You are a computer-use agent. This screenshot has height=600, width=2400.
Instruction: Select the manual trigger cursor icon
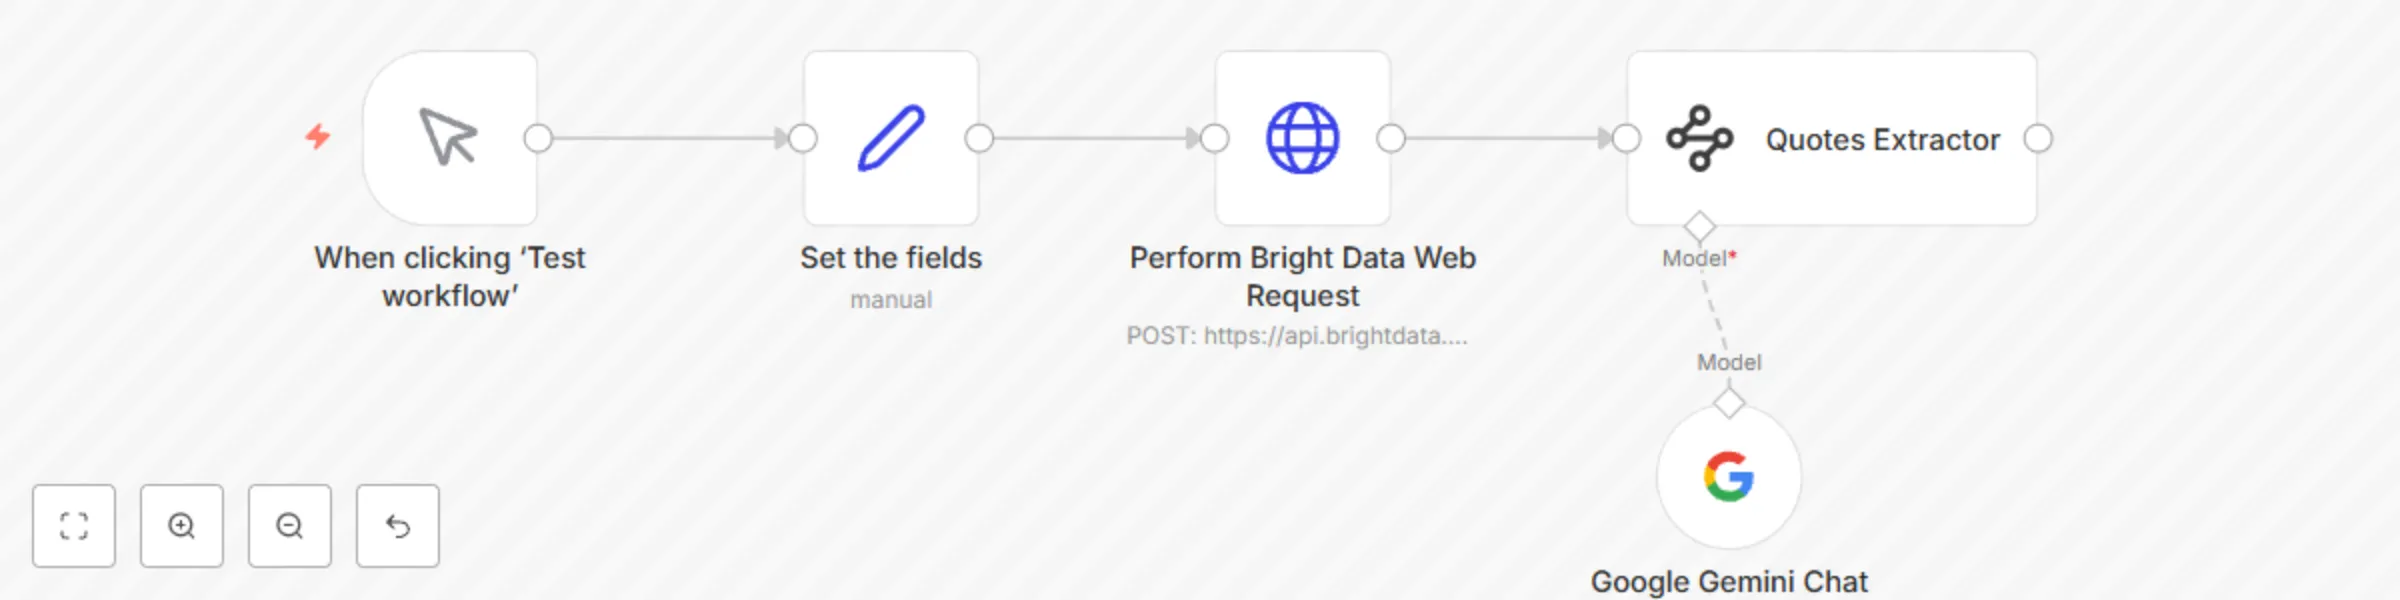point(449,138)
